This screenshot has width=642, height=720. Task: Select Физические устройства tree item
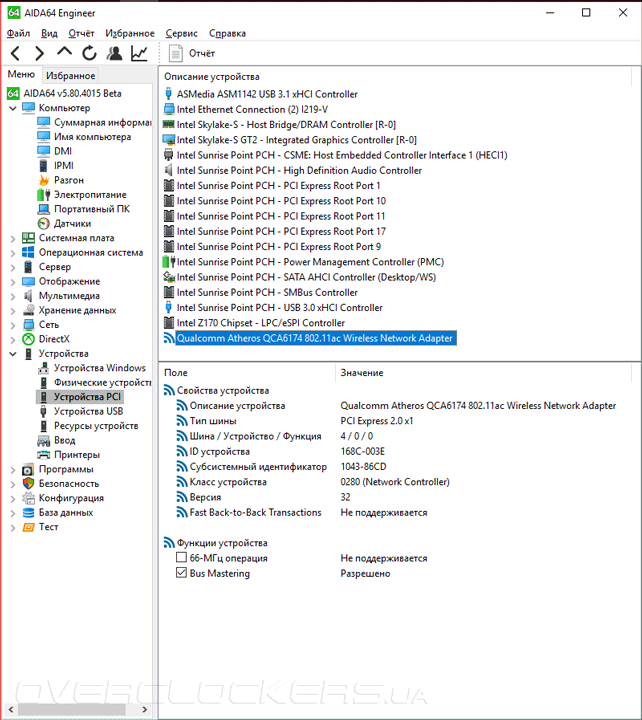pyautogui.click(x=102, y=382)
